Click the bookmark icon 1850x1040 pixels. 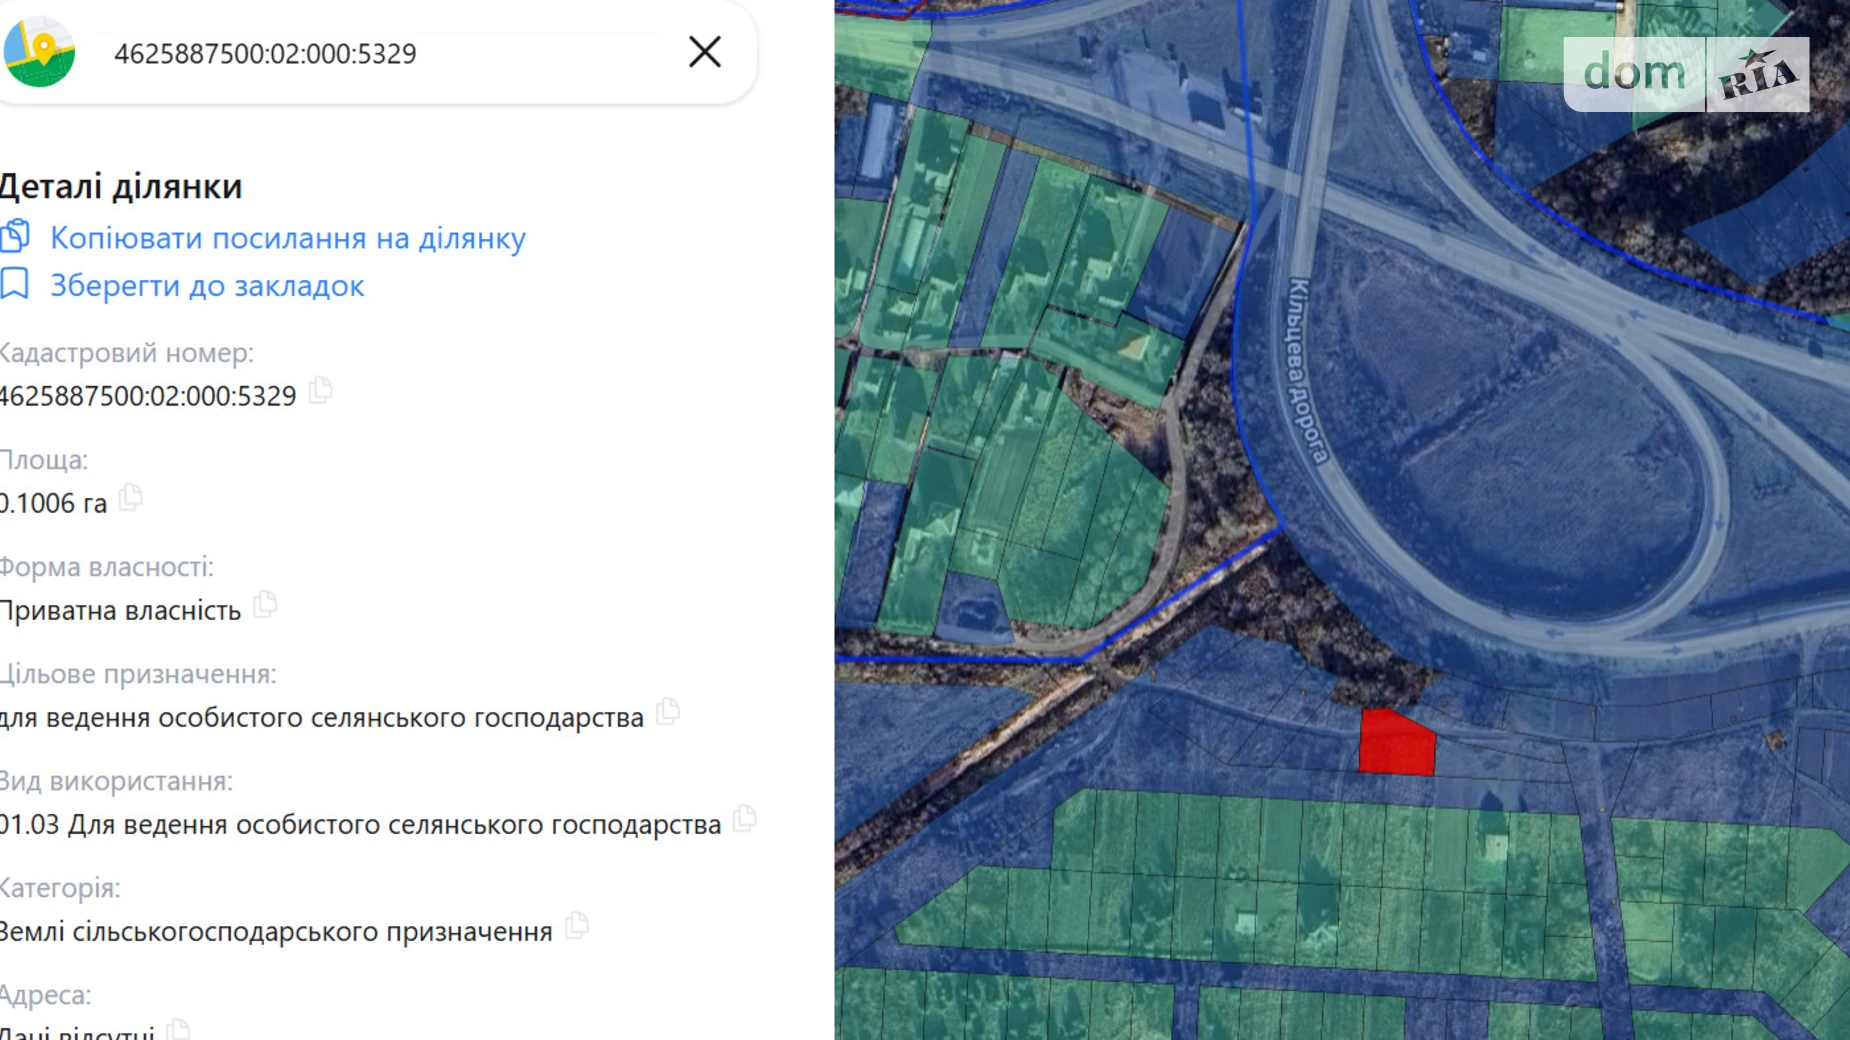click(x=14, y=284)
